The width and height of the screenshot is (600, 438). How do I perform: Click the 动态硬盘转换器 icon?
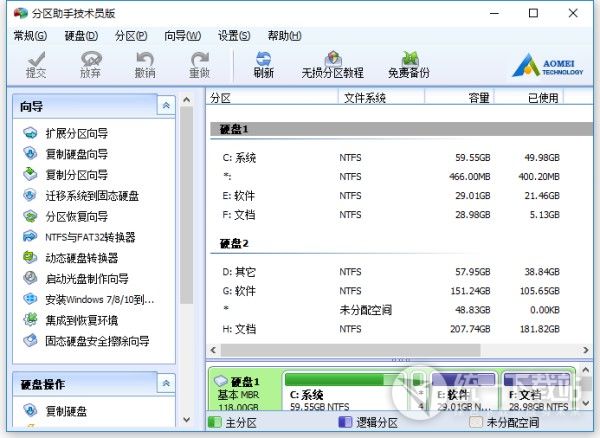[x=30, y=257]
